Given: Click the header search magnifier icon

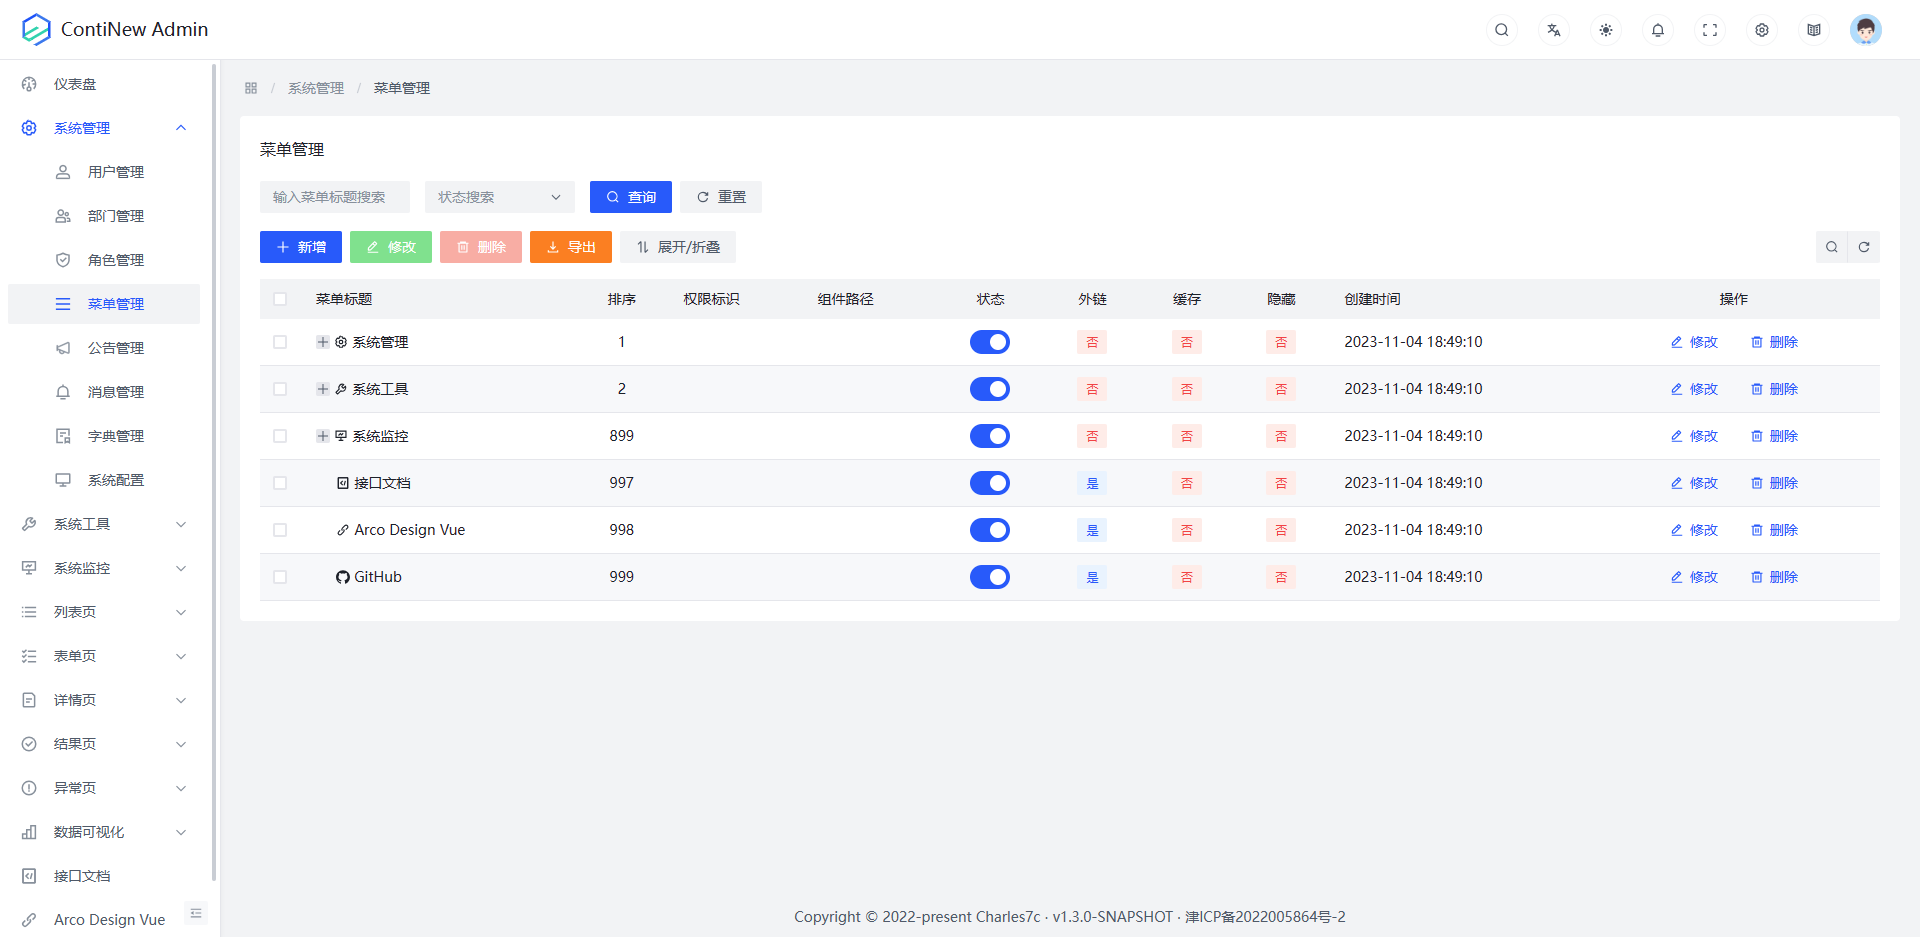Looking at the screenshot, I should (1501, 30).
